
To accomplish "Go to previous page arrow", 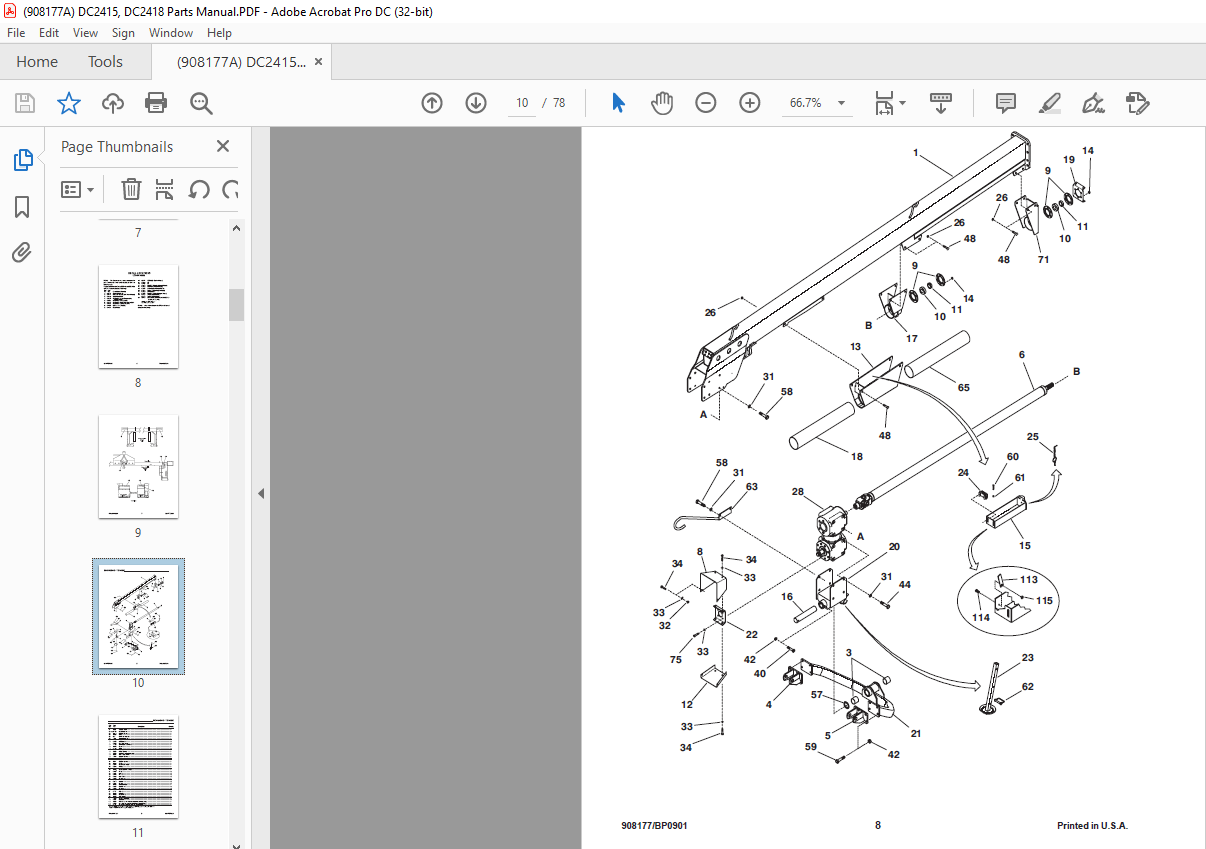I will tap(432, 103).
